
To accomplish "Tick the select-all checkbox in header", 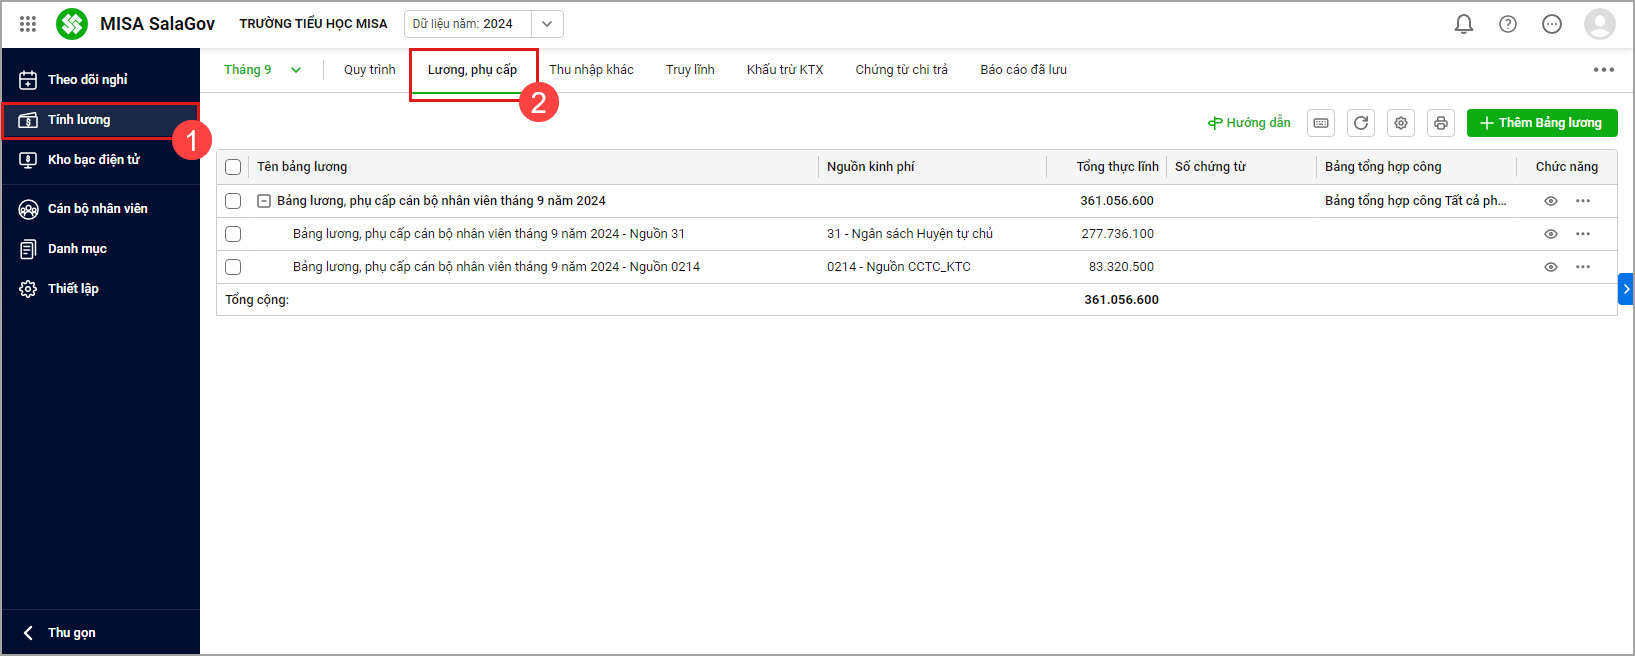I will [x=233, y=167].
